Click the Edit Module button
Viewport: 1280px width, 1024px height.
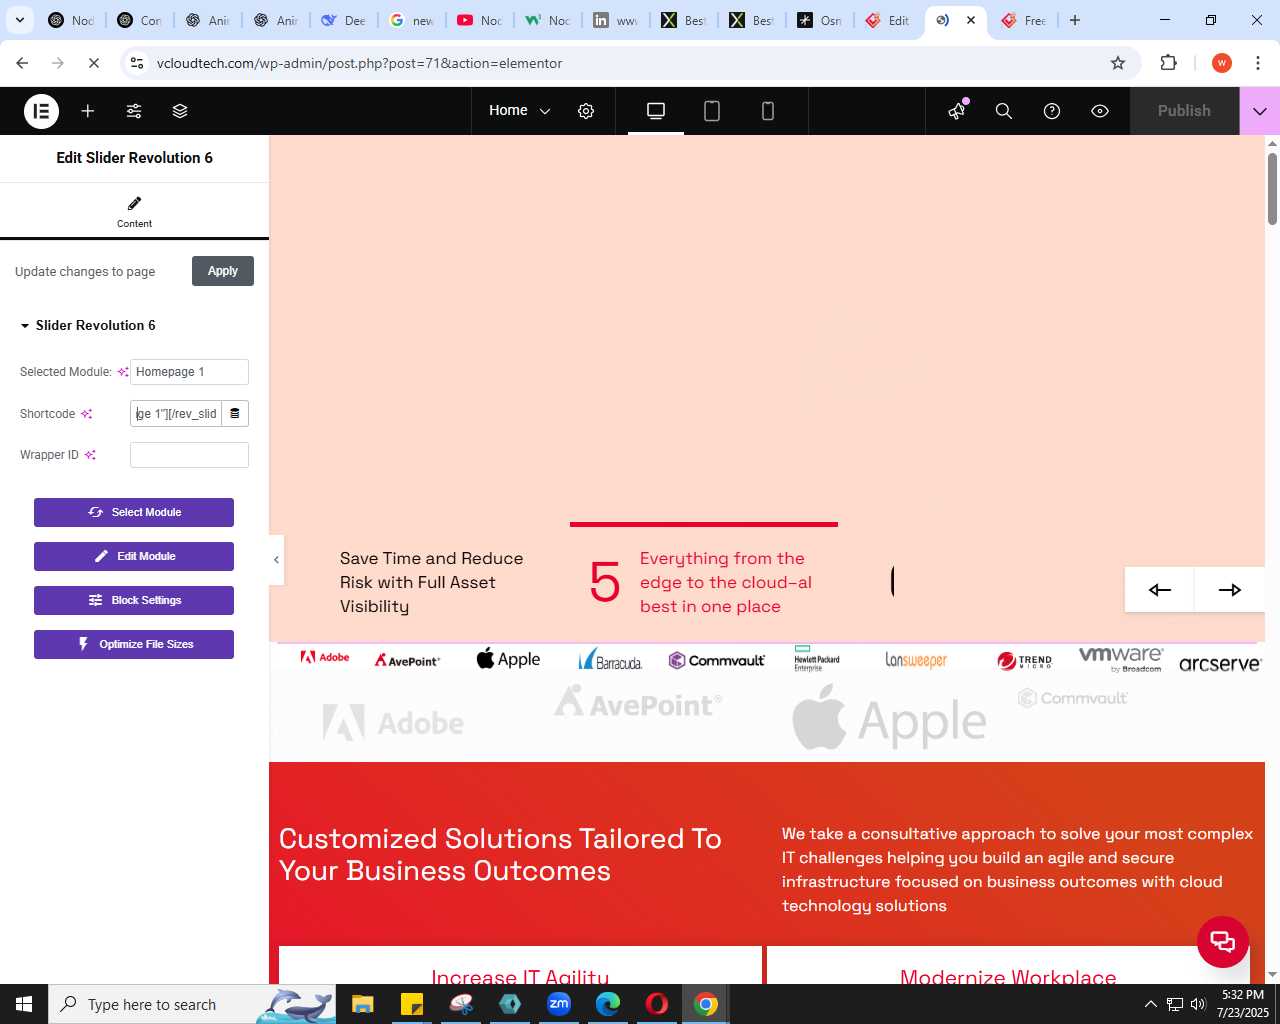(134, 556)
